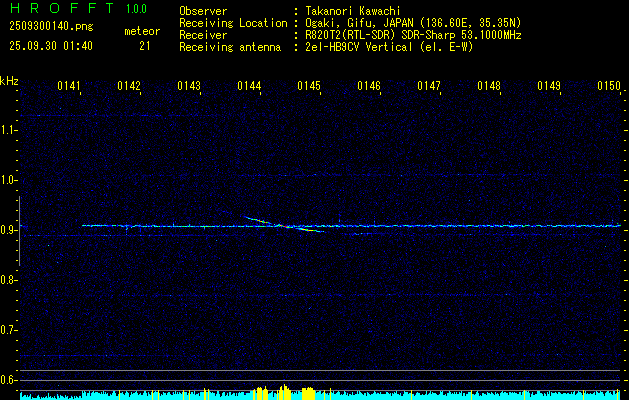
Task: Click the 0150 time marker
Action: click(609, 86)
